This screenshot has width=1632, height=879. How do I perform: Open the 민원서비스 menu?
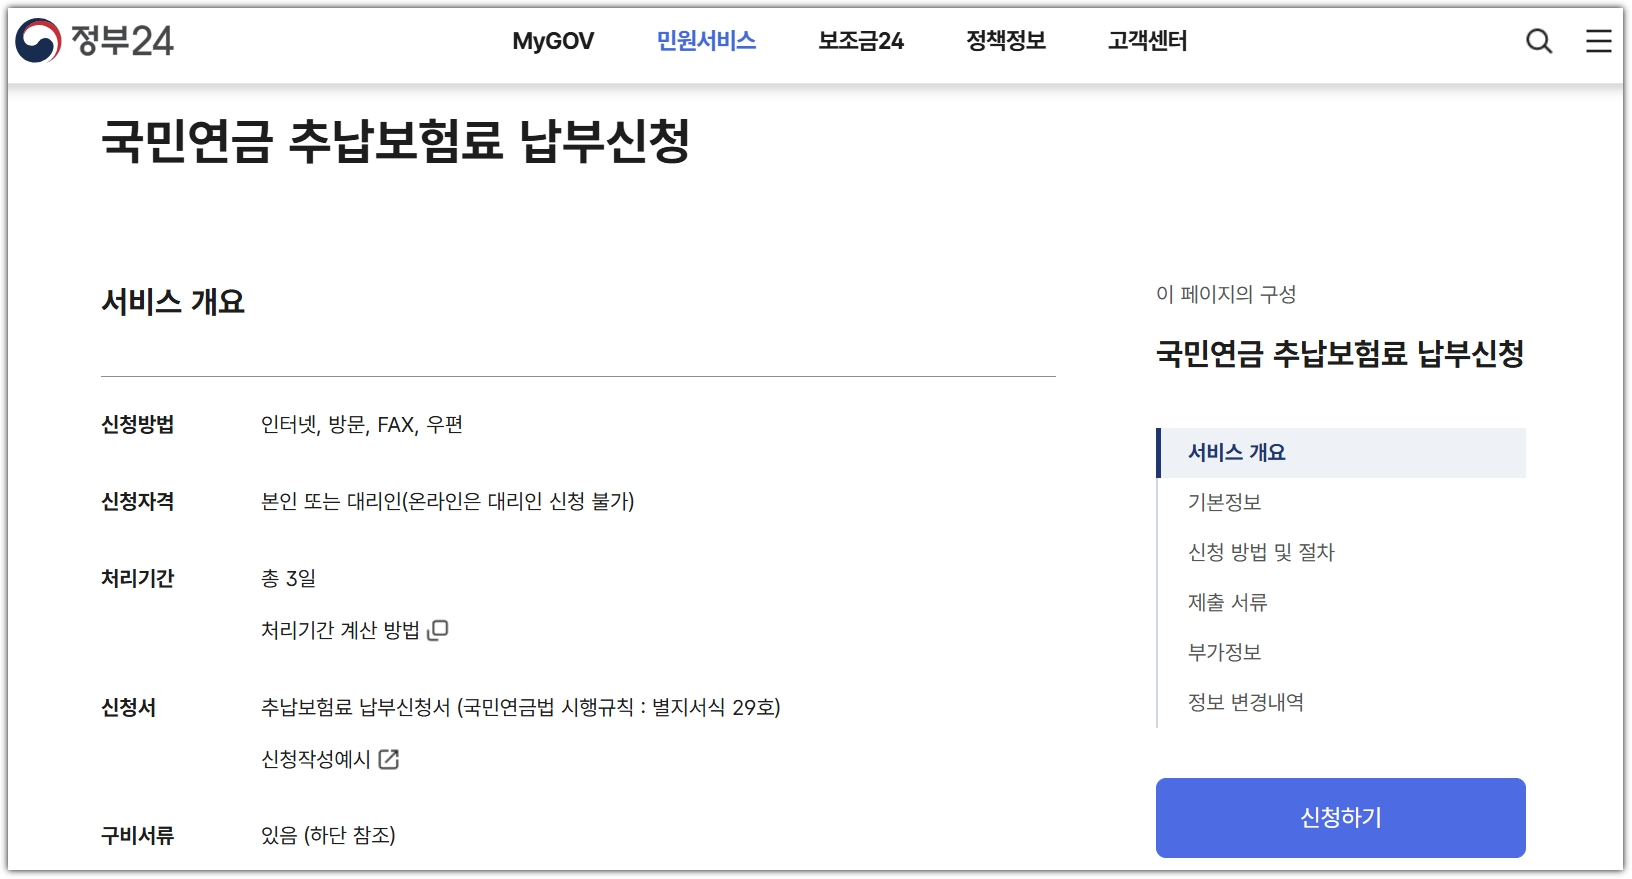click(x=707, y=41)
